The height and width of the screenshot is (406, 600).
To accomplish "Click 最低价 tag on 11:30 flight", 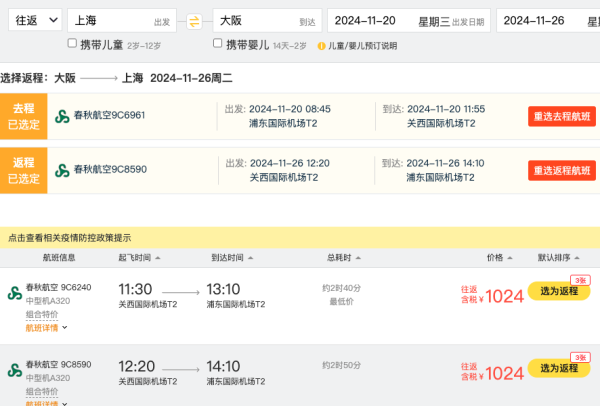I will [341, 302].
